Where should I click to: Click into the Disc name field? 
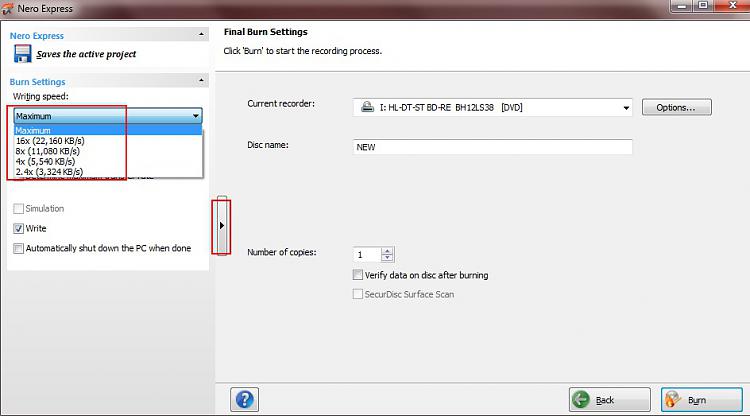click(492, 147)
